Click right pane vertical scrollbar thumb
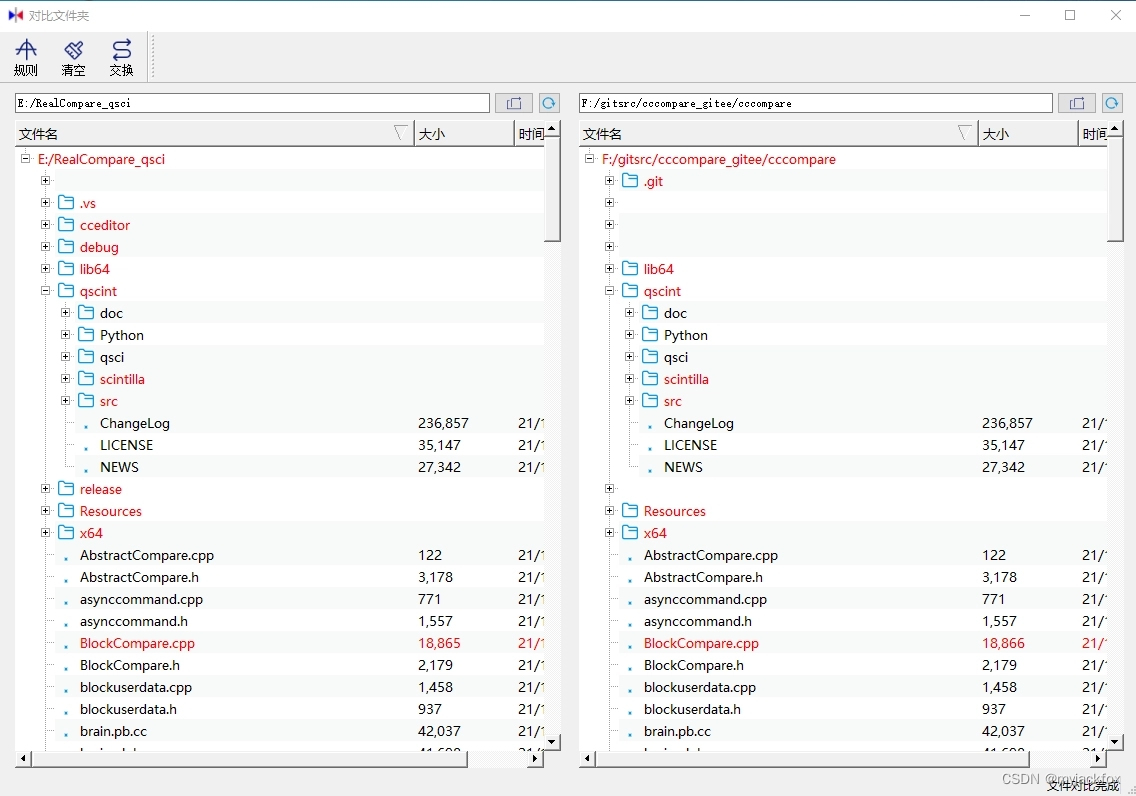The width and height of the screenshot is (1136, 796). (x=1116, y=190)
